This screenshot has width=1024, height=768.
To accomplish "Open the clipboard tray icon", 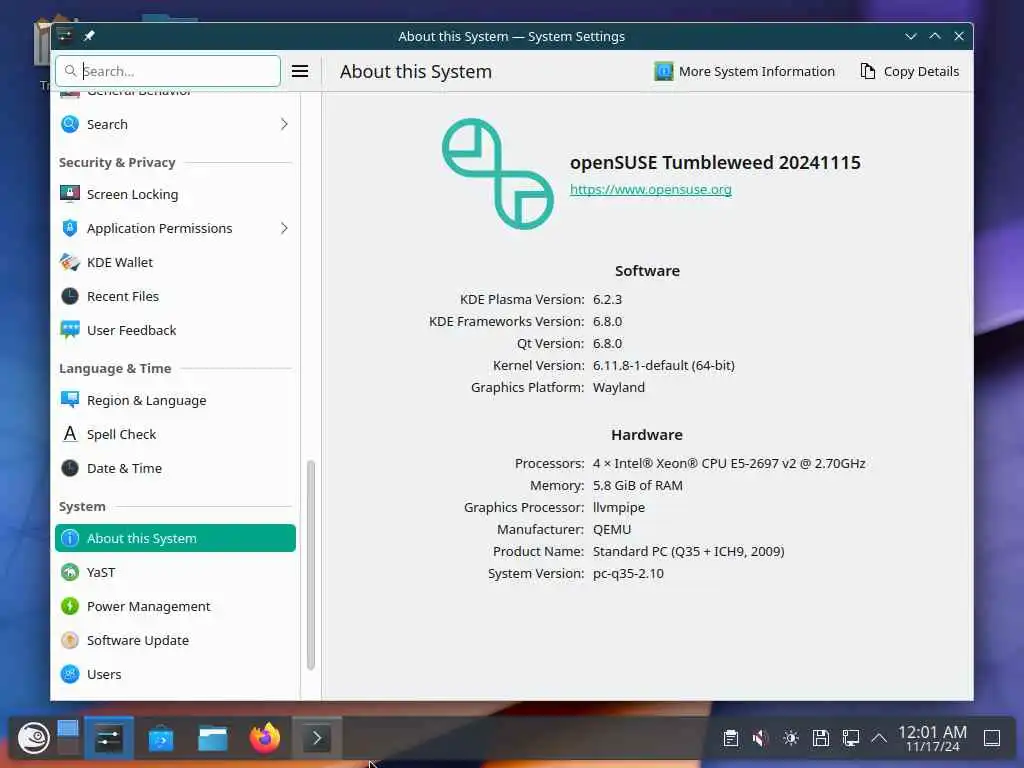I will [731, 739].
